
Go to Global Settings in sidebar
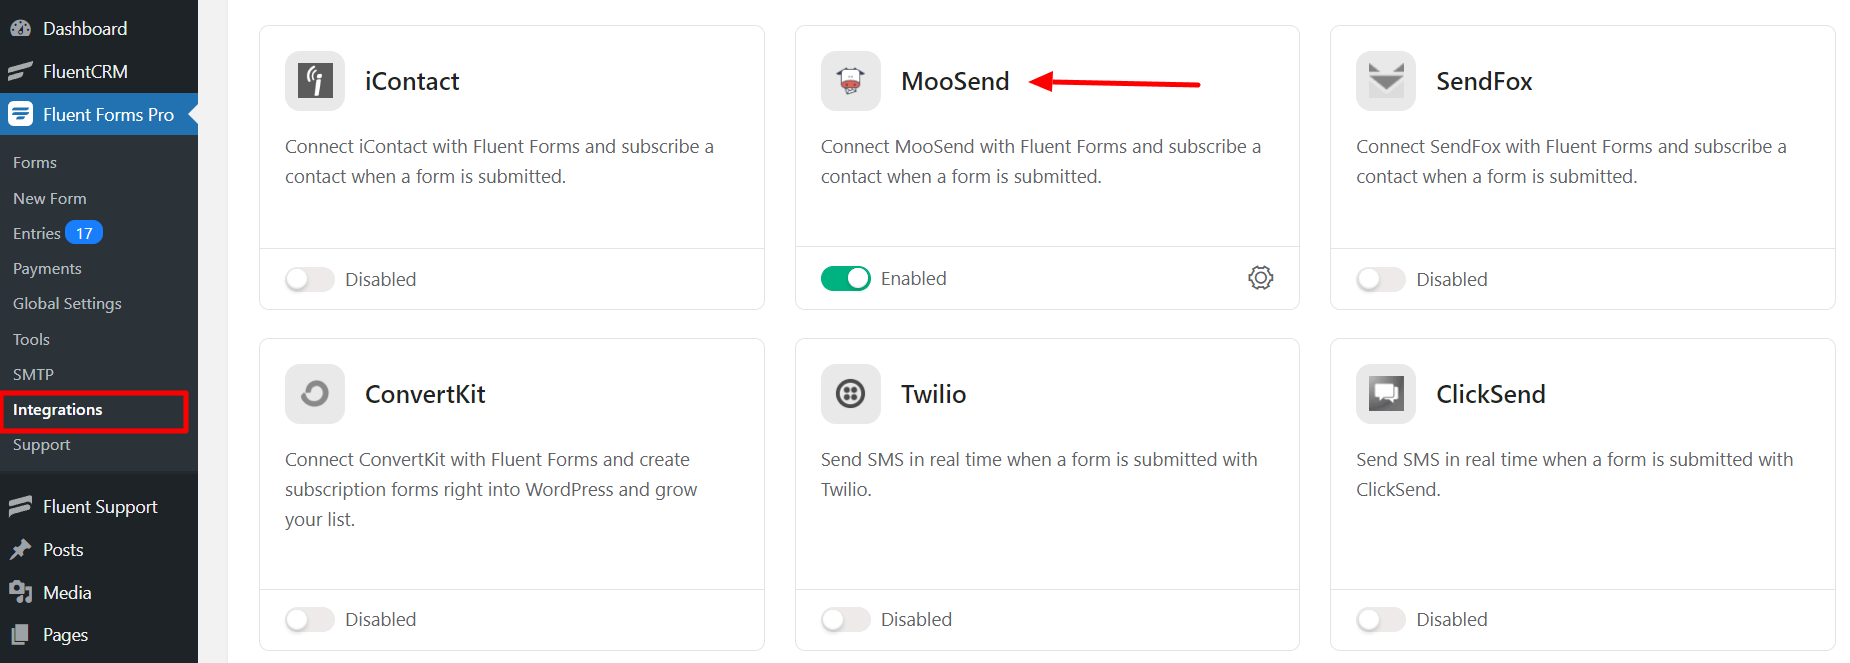click(x=67, y=304)
